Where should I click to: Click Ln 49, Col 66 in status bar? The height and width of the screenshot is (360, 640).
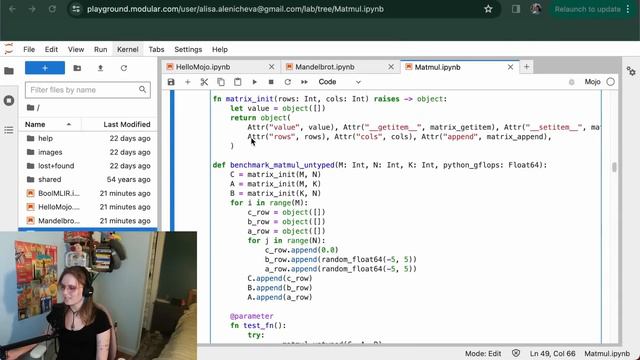tap(552, 353)
